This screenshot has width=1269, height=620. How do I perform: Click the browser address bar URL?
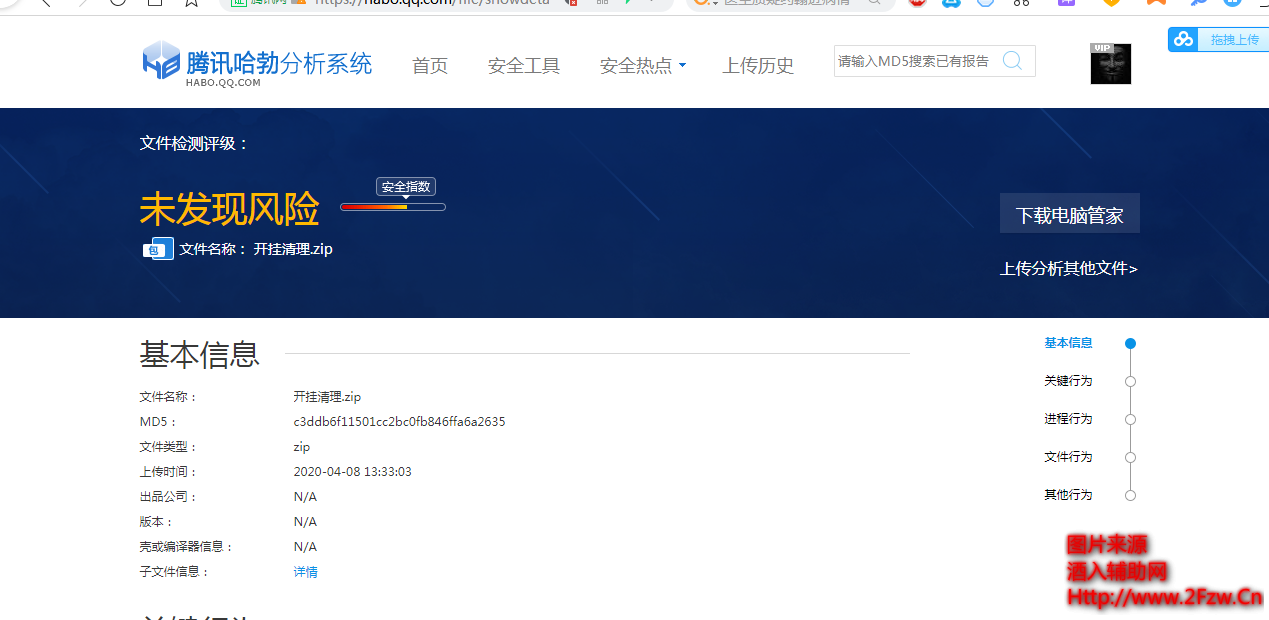point(432,3)
